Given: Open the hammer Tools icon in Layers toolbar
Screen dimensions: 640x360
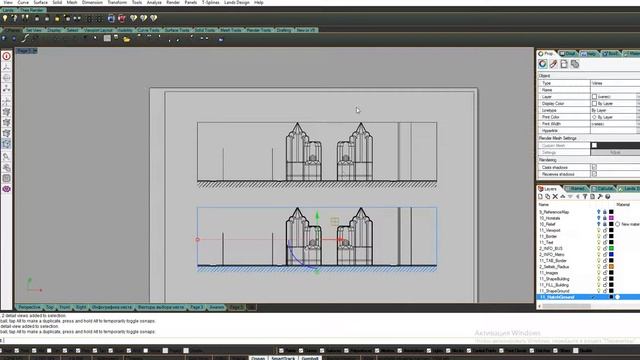Looking at the screenshot, I should pyautogui.click(x=600, y=197).
